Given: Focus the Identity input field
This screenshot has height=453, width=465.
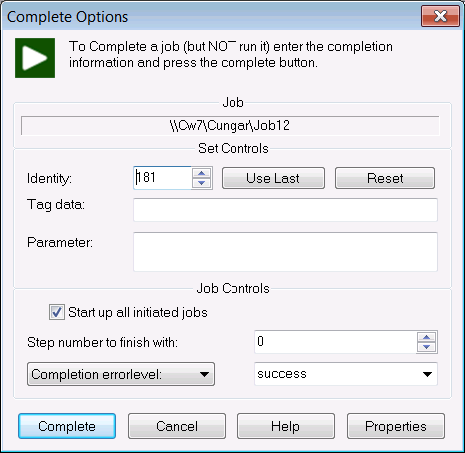Looking at the screenshot, I should 163,178.
